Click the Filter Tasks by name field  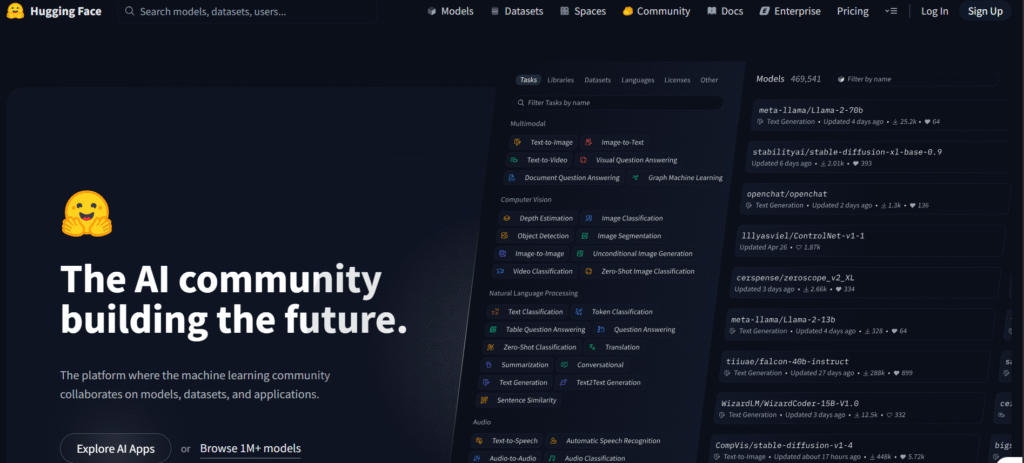(618, 103)
